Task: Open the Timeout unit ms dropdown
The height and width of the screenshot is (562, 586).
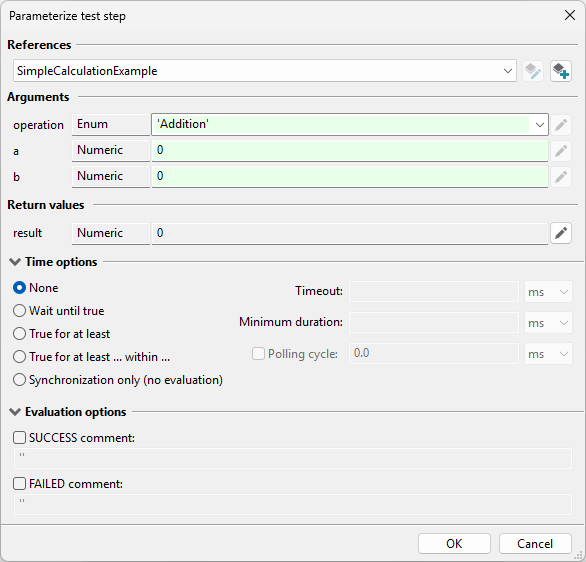Action: 548,292
